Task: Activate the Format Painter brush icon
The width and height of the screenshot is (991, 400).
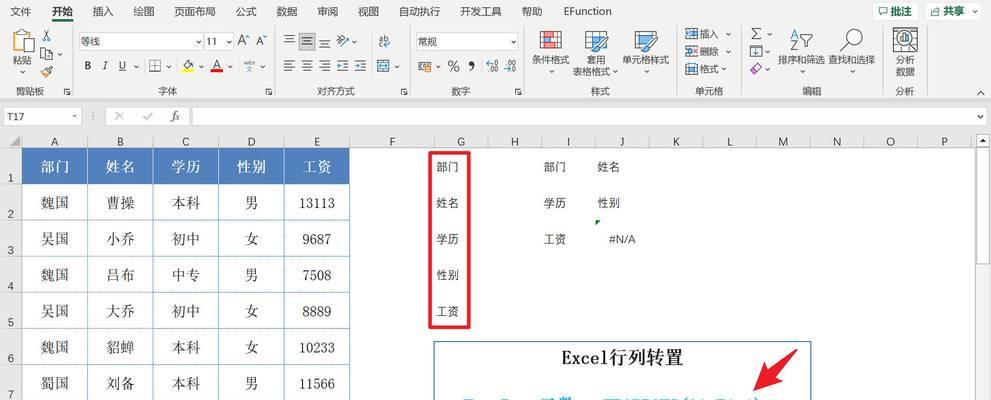Action: 47,72
